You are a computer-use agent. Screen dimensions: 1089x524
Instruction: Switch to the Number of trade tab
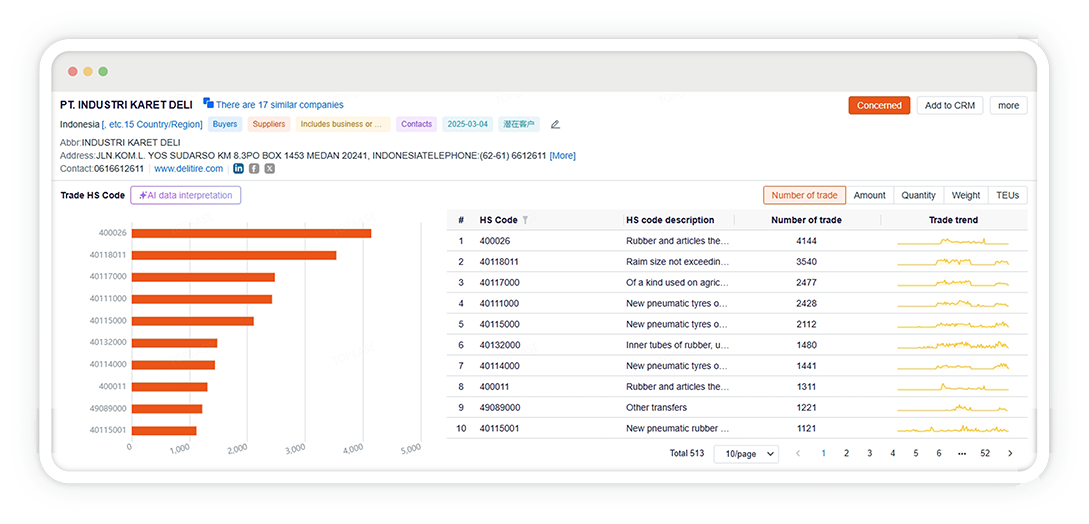[x=804, y=195]
